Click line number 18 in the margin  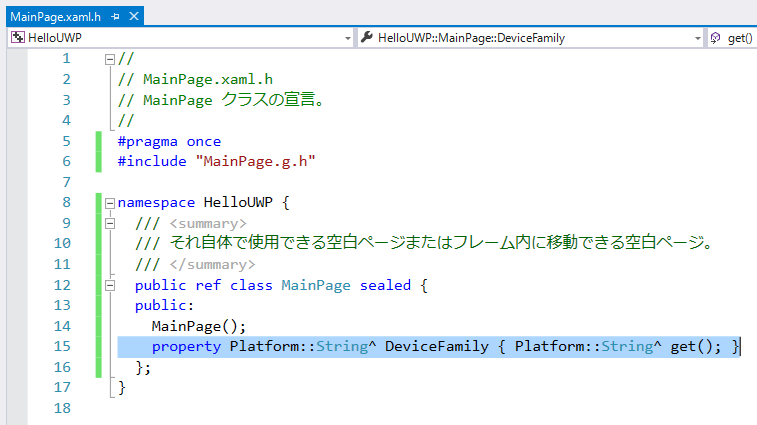pos(62,408)
